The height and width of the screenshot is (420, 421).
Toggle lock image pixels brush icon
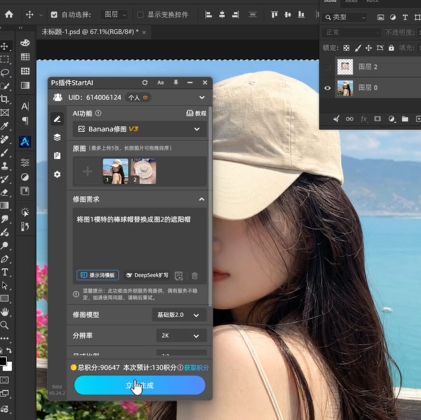pyautogui.click(x=358, y=48)
